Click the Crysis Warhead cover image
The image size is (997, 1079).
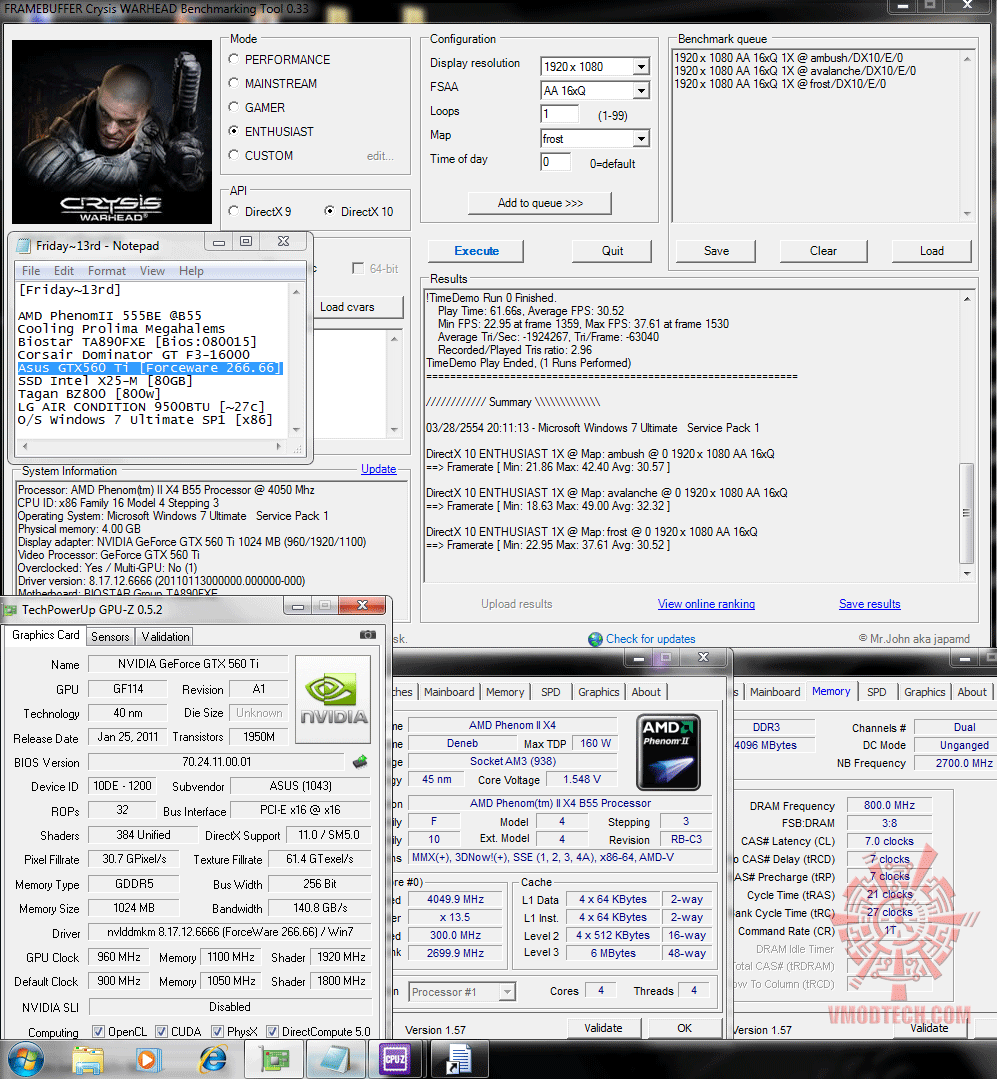click(112, 131)
